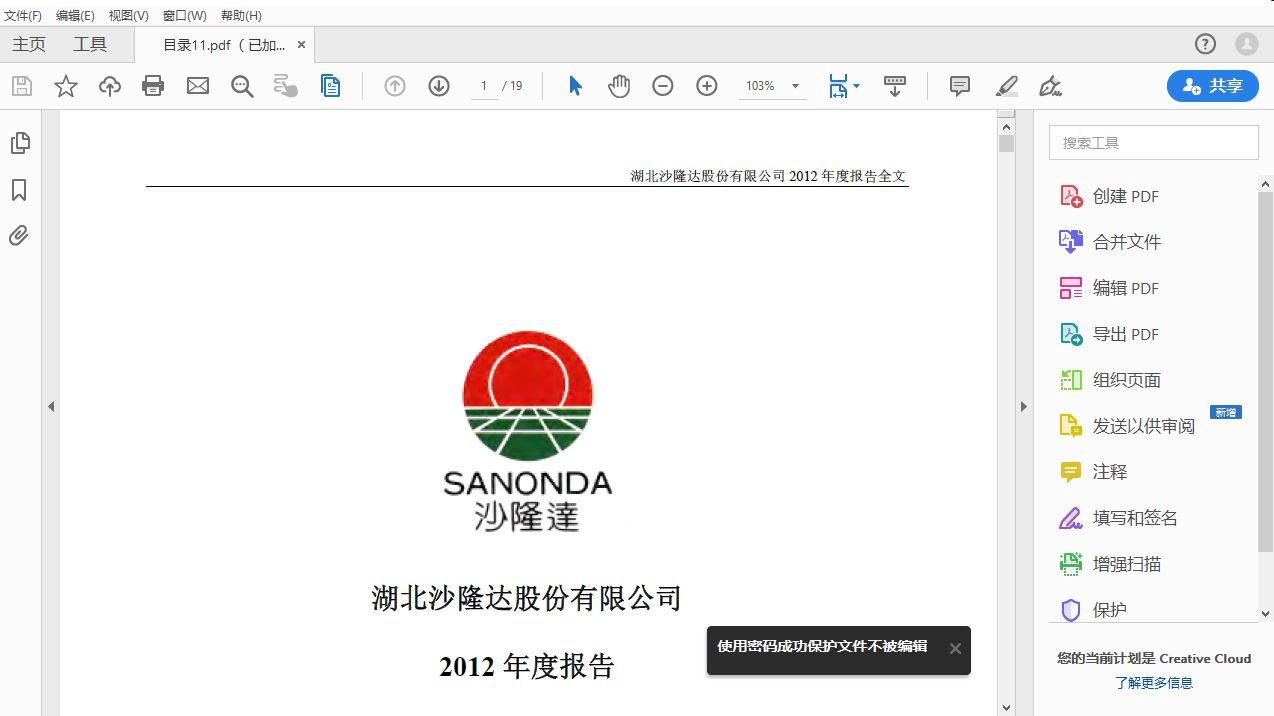Close the 目录11.pdf tab
1274x716 pixels.
tap(301, 45)
